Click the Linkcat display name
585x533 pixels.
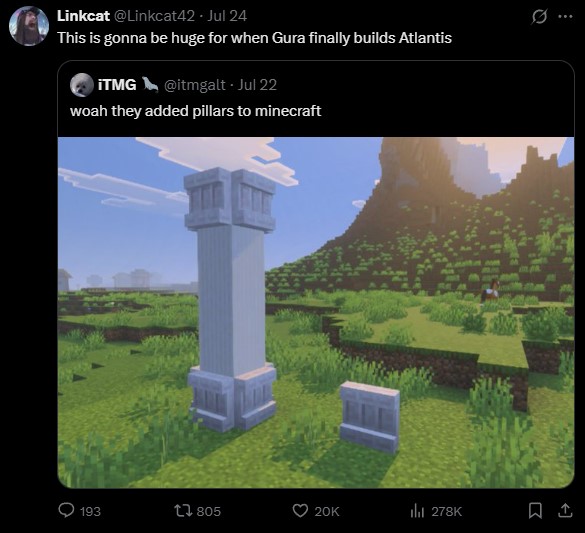pos(83,16)
